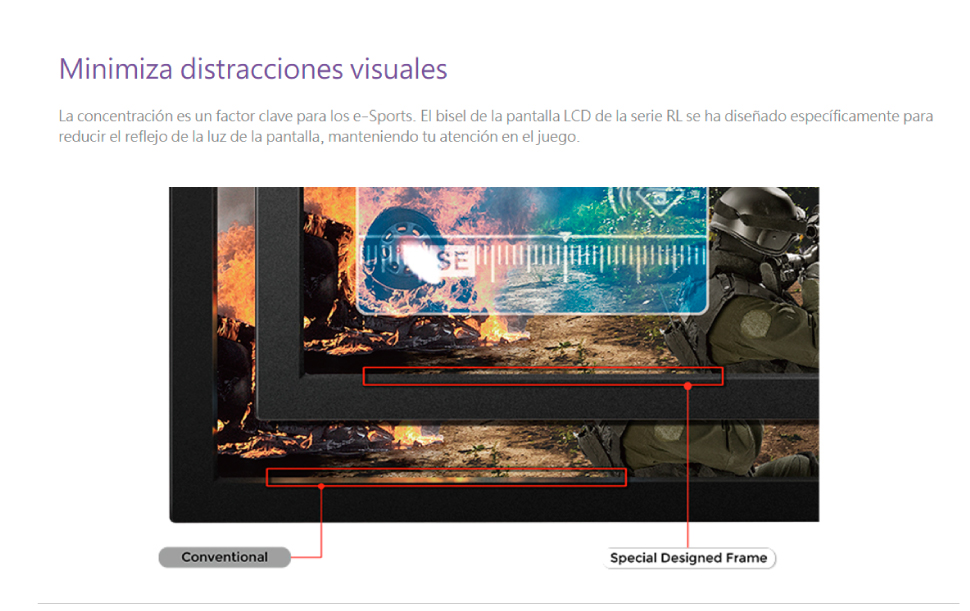Click the round patch on the soldier's shoulder
The height and width of the screenshot is (611, 970).
click(x=755, y=322)
